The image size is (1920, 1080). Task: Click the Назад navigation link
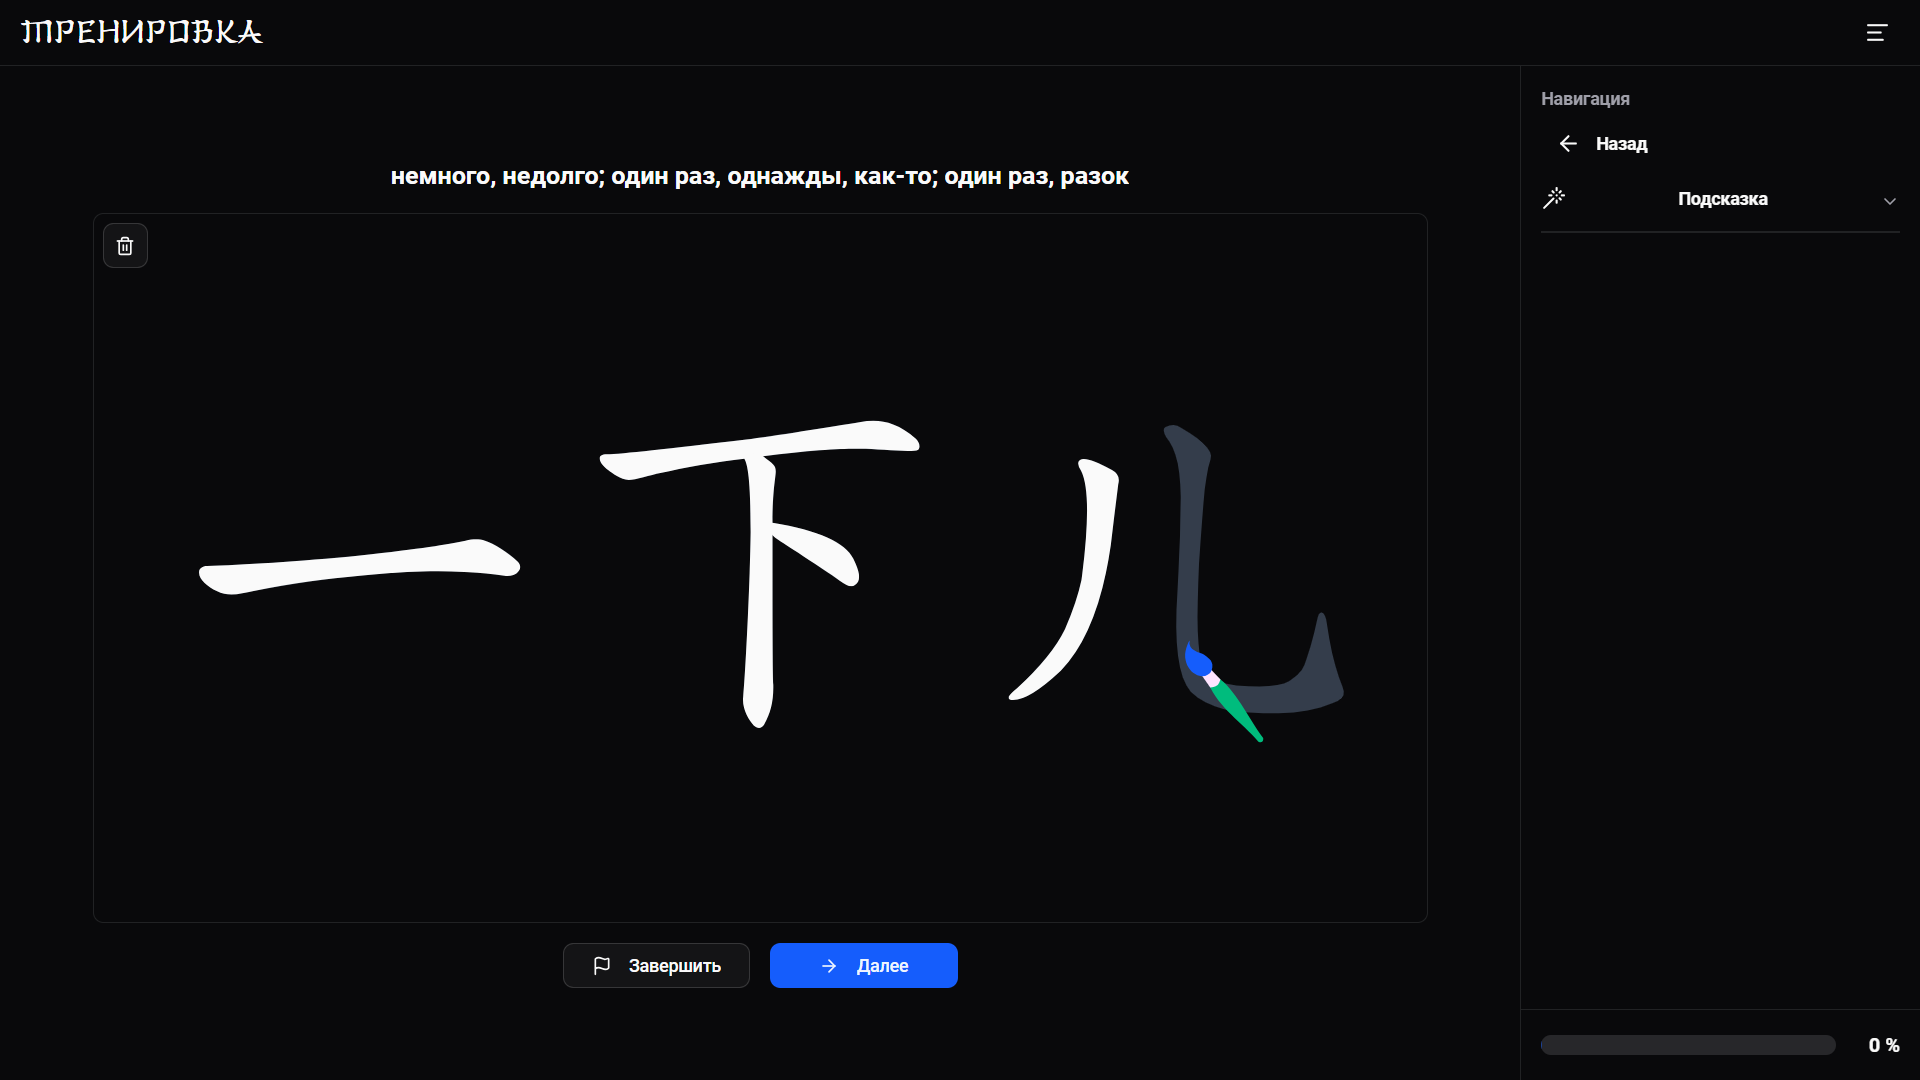point(1621,143)
